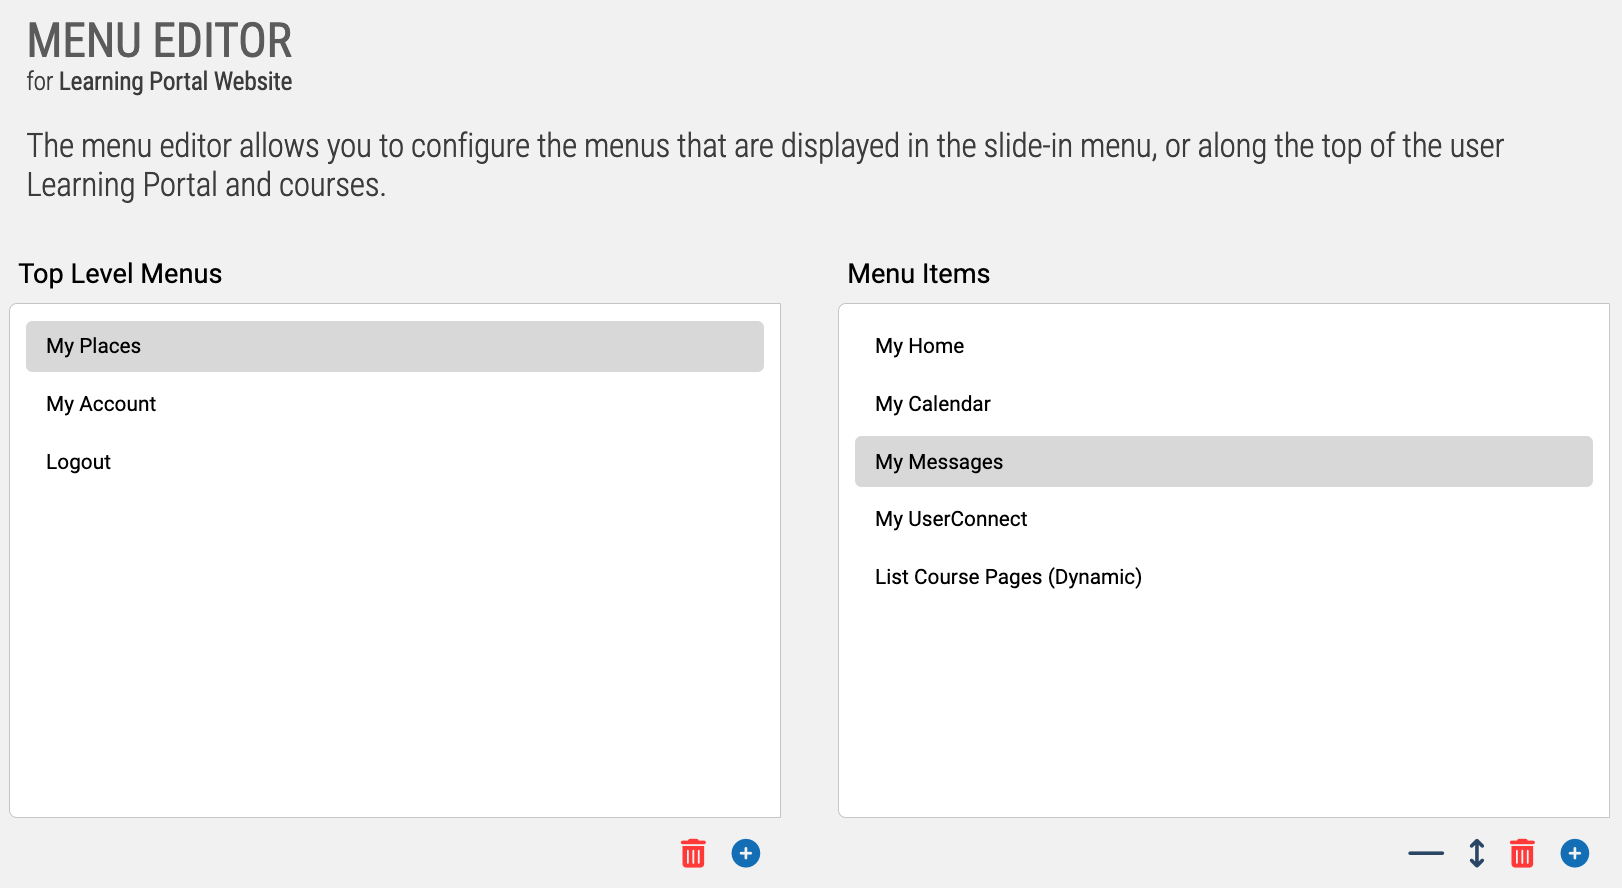Insert a separator line in Menu Items
Image resolution: width=1622 pixels, height=888 pixels.
pos(1426,853)
